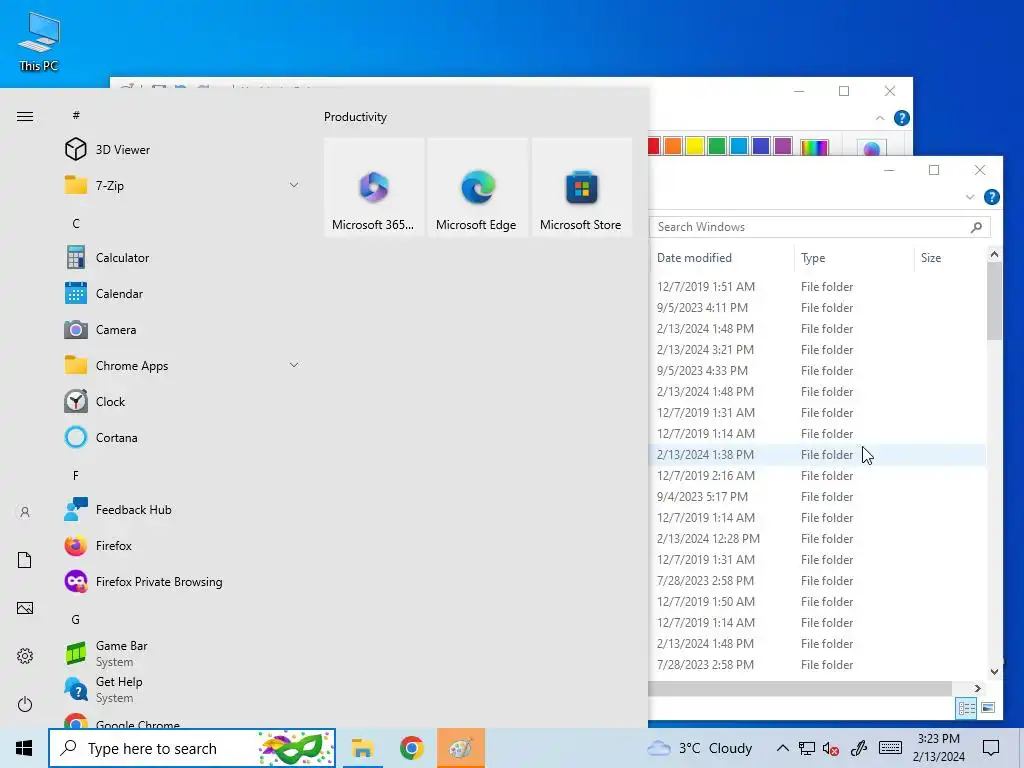Open Documents from Start sidebar
This screenshot has width=1024, height=768.
25,560
